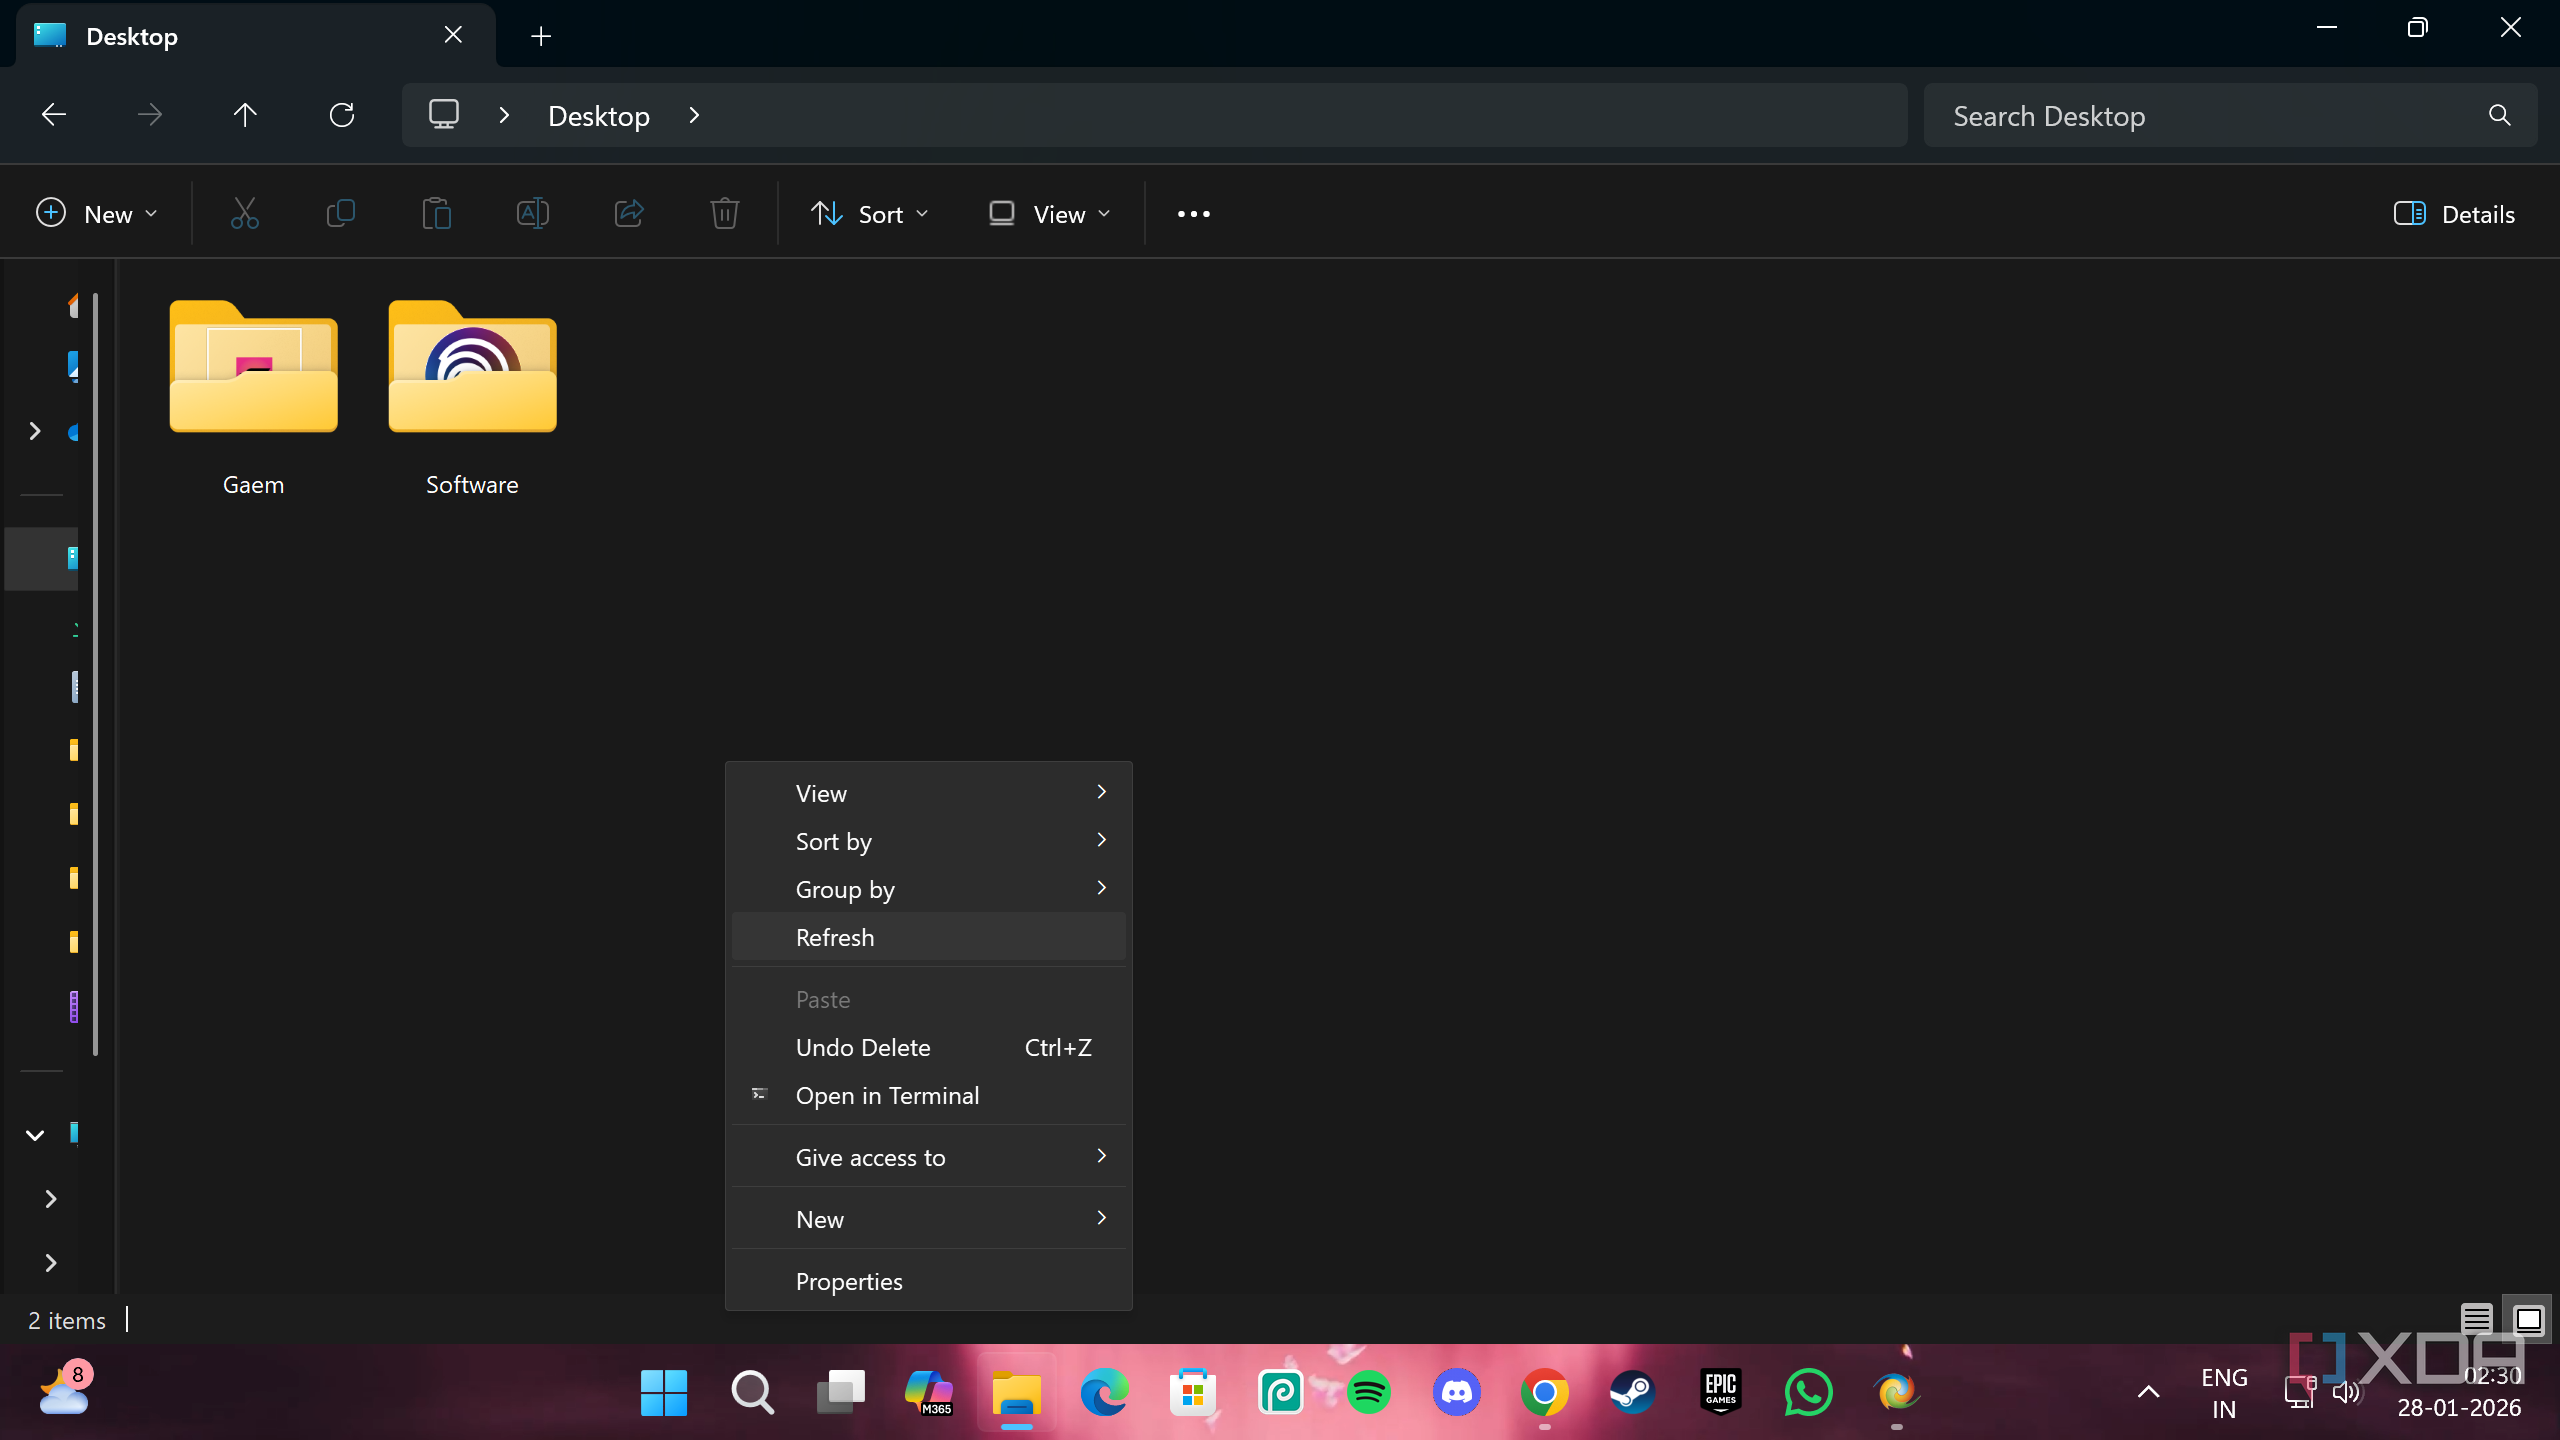Select the Gaem folder
Image resolution: width=2560 pixels, height=1440 pixels.
click(253, 398)
